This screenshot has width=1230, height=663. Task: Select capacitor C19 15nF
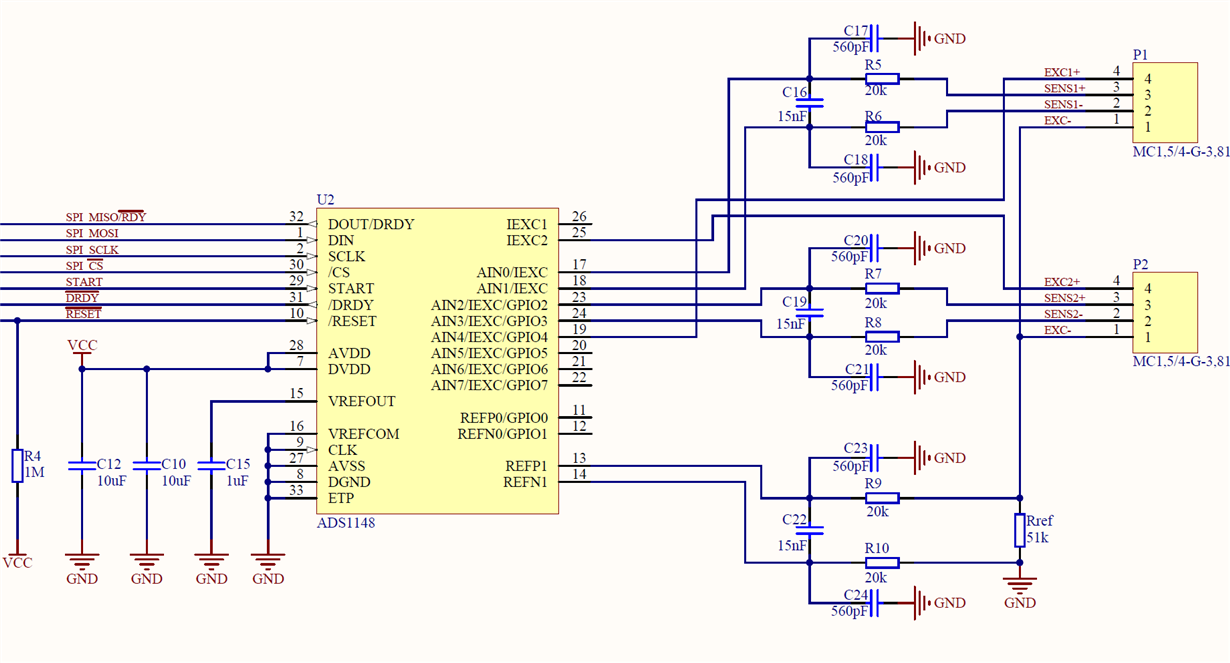(x=811, y=313)
